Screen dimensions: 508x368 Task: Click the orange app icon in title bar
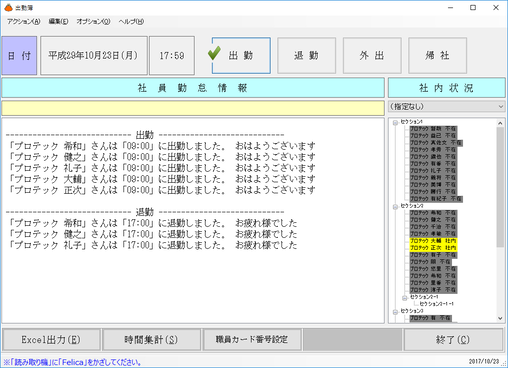(x=8, y=7)
